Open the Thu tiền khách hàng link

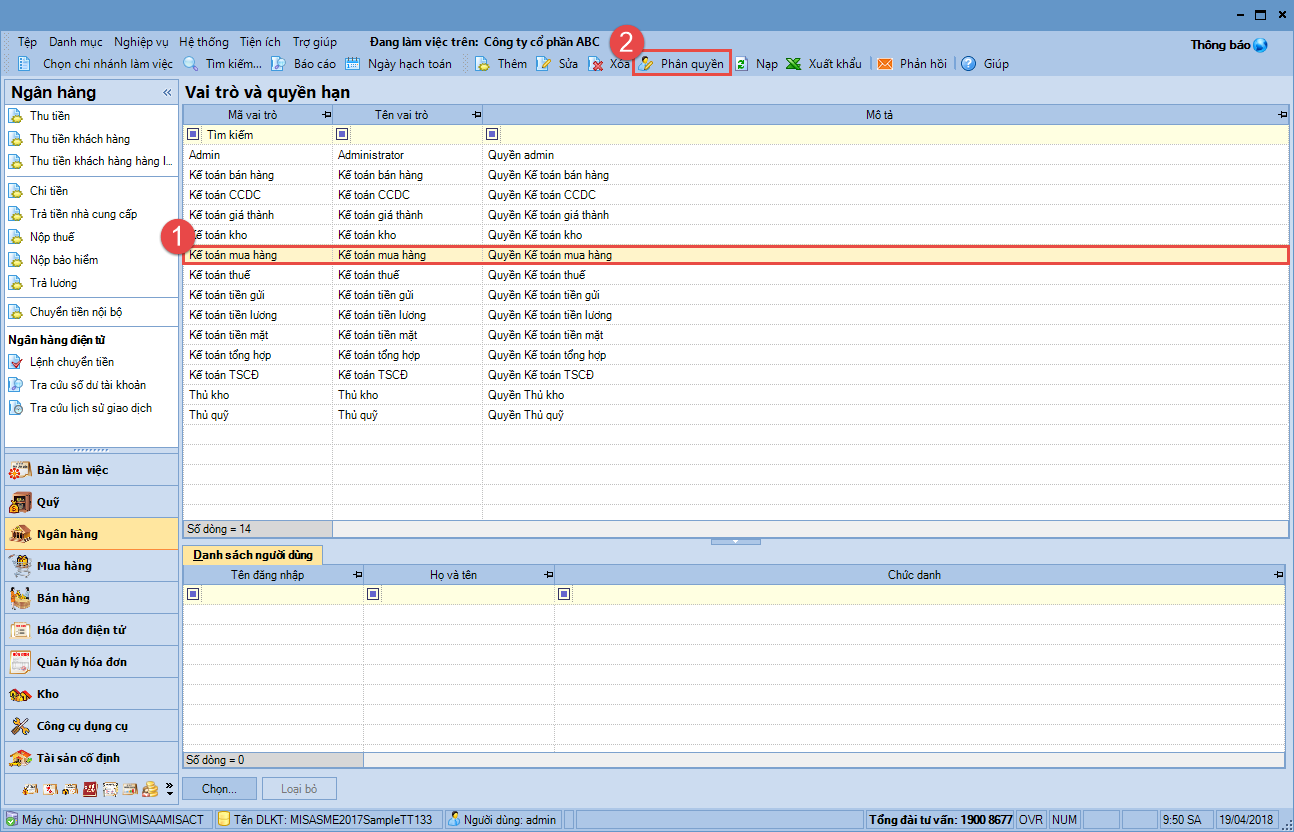coord(80,139)
